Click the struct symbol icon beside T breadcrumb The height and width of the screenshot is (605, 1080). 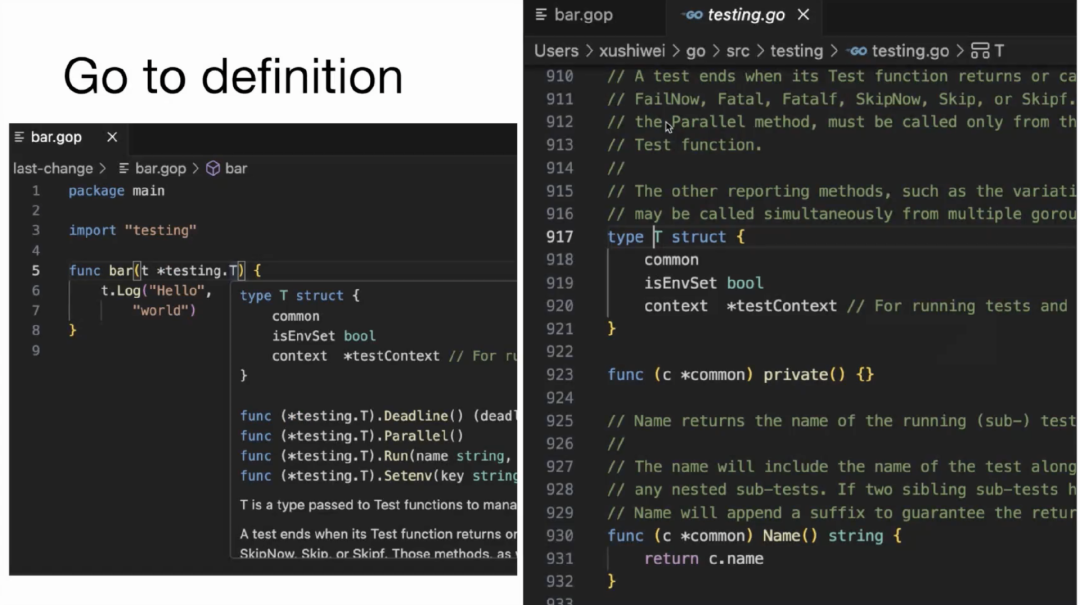[980, 51]
